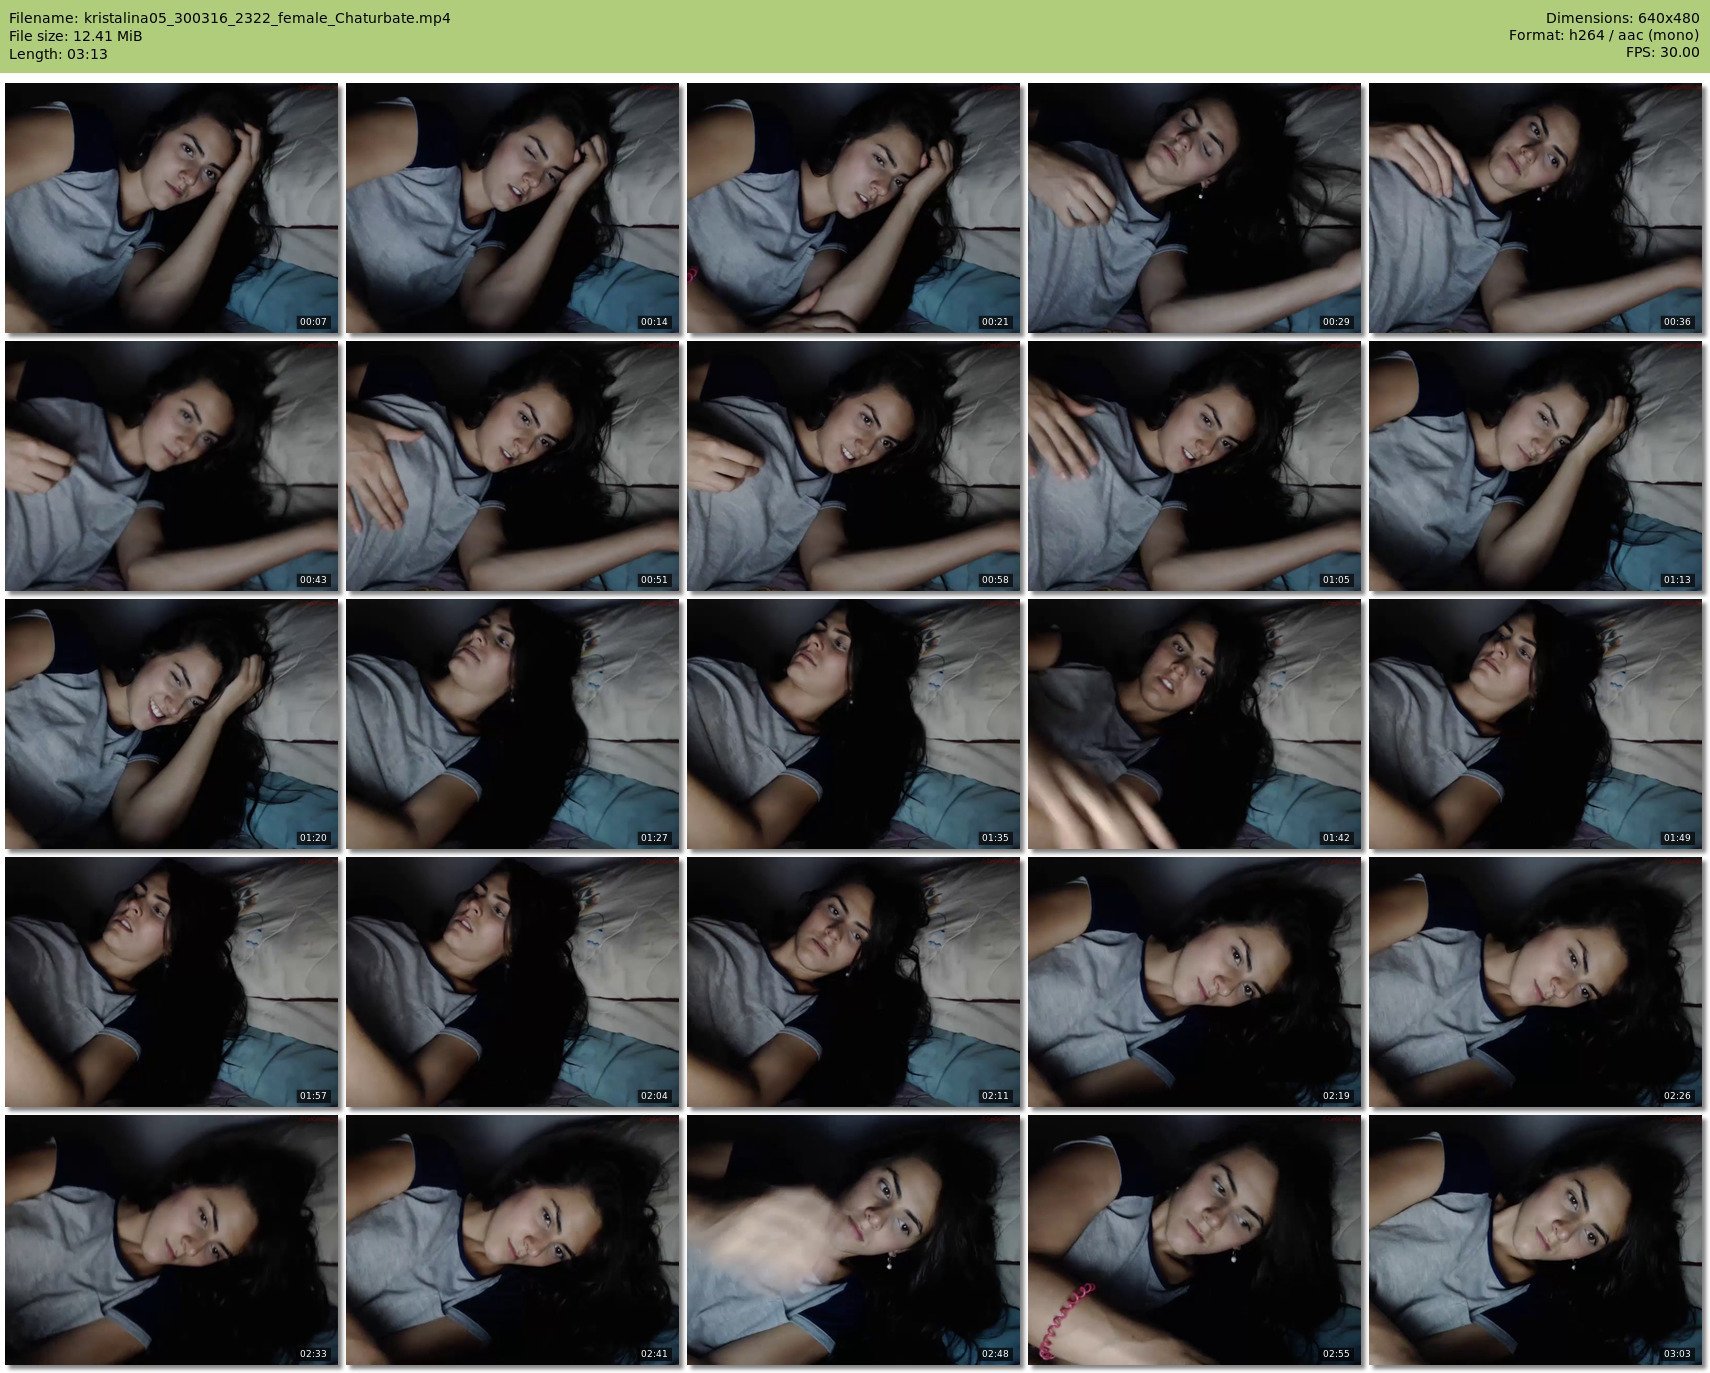Click the 'File size: 12.41 MiB' text
This screenshot has height=1373, width=1710.
(x=76, y=36)
